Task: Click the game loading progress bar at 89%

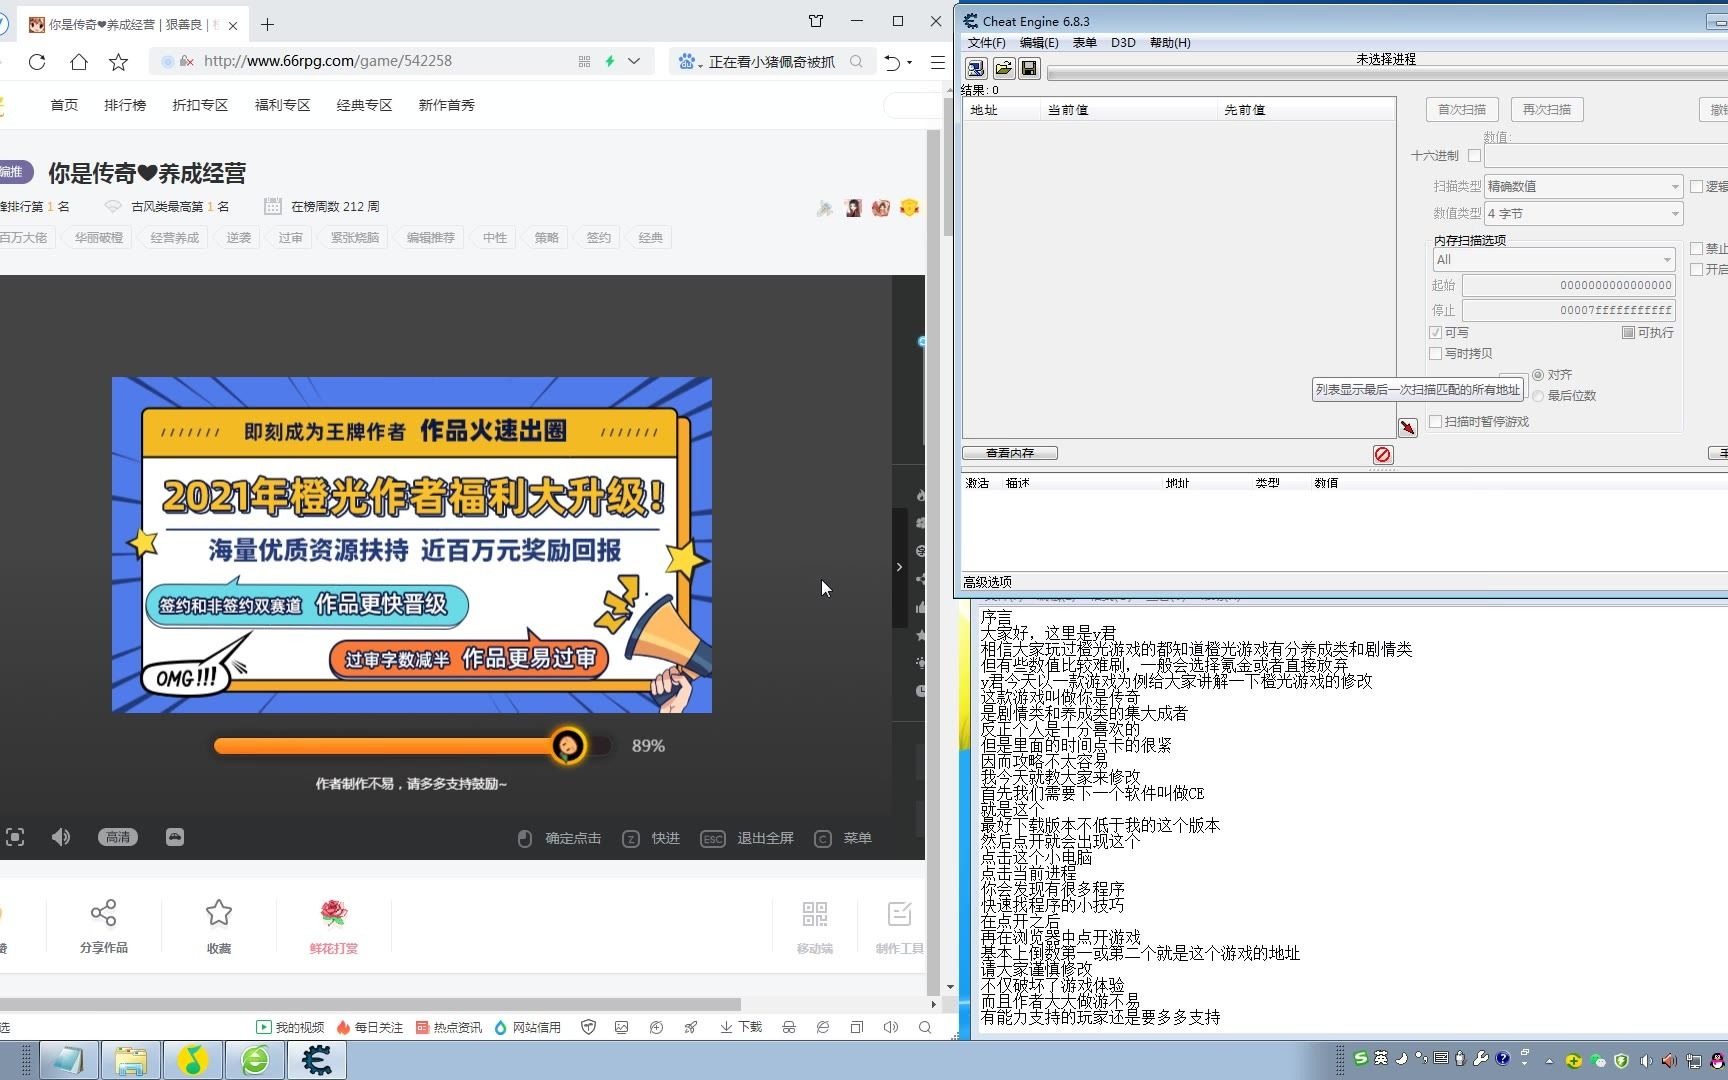Action: coord(412,746)
